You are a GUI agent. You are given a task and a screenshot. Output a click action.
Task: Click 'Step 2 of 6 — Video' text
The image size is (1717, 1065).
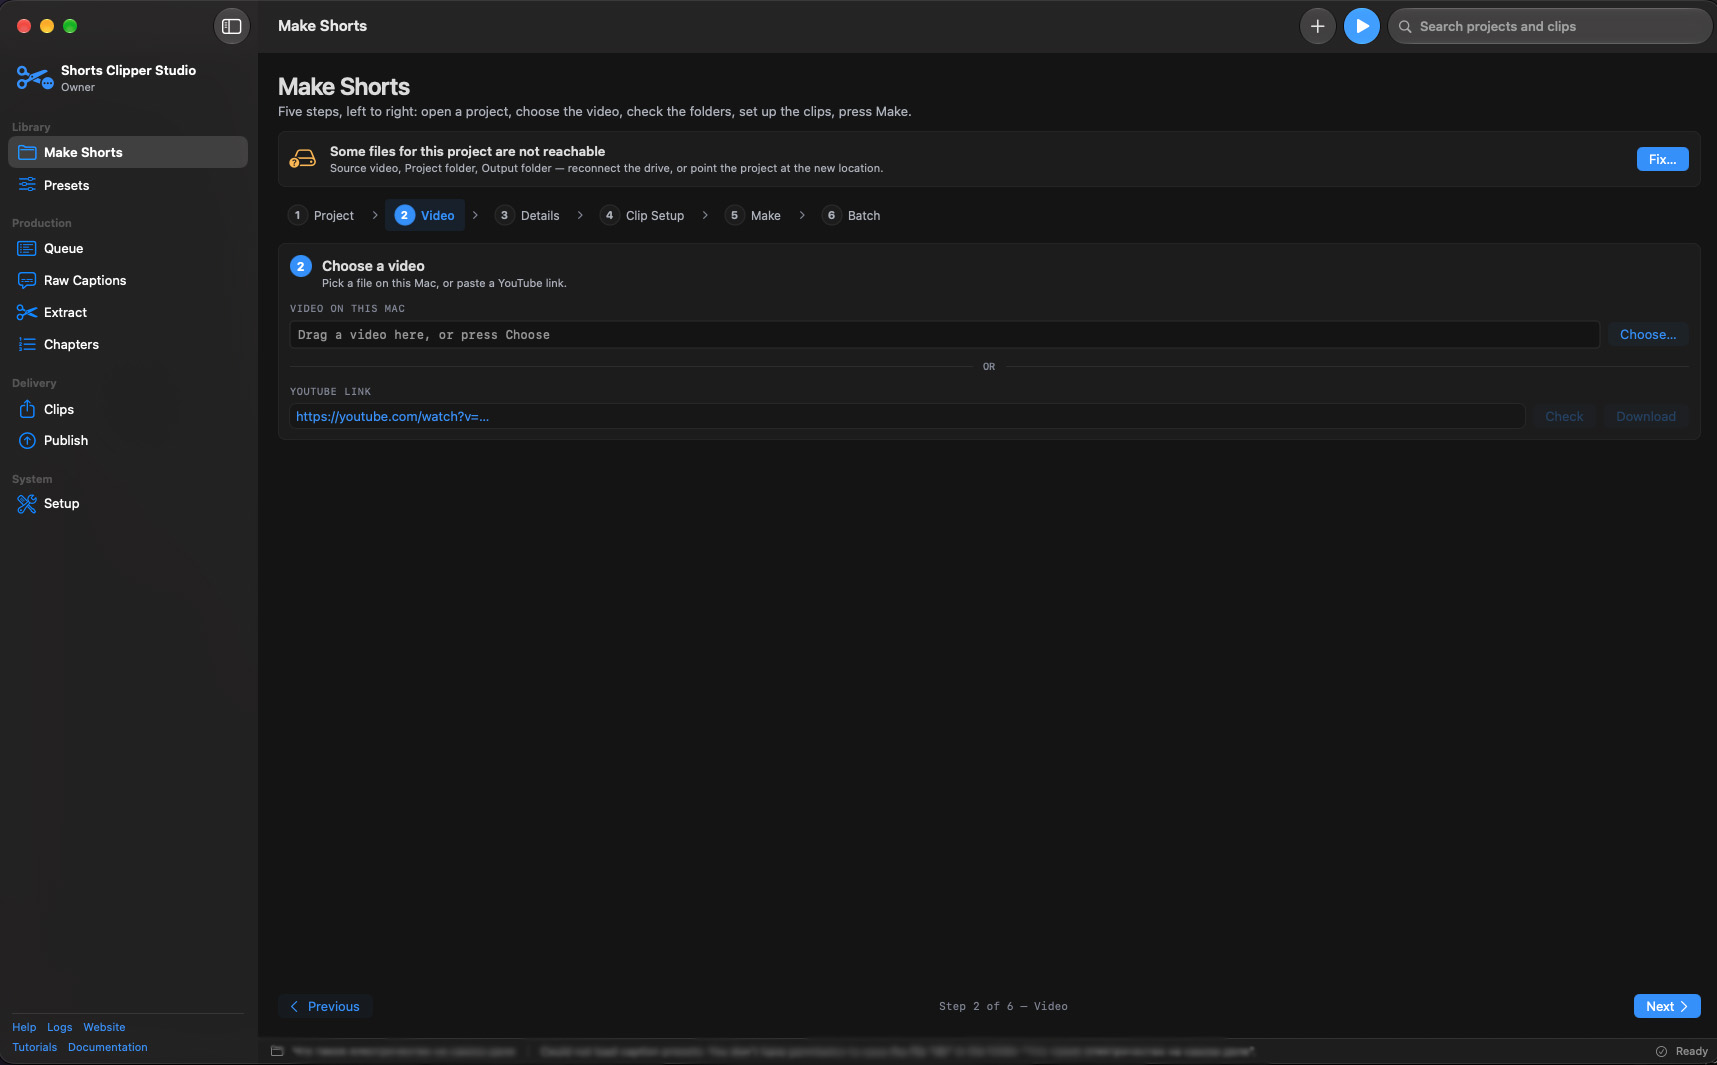(1003, 1006)
